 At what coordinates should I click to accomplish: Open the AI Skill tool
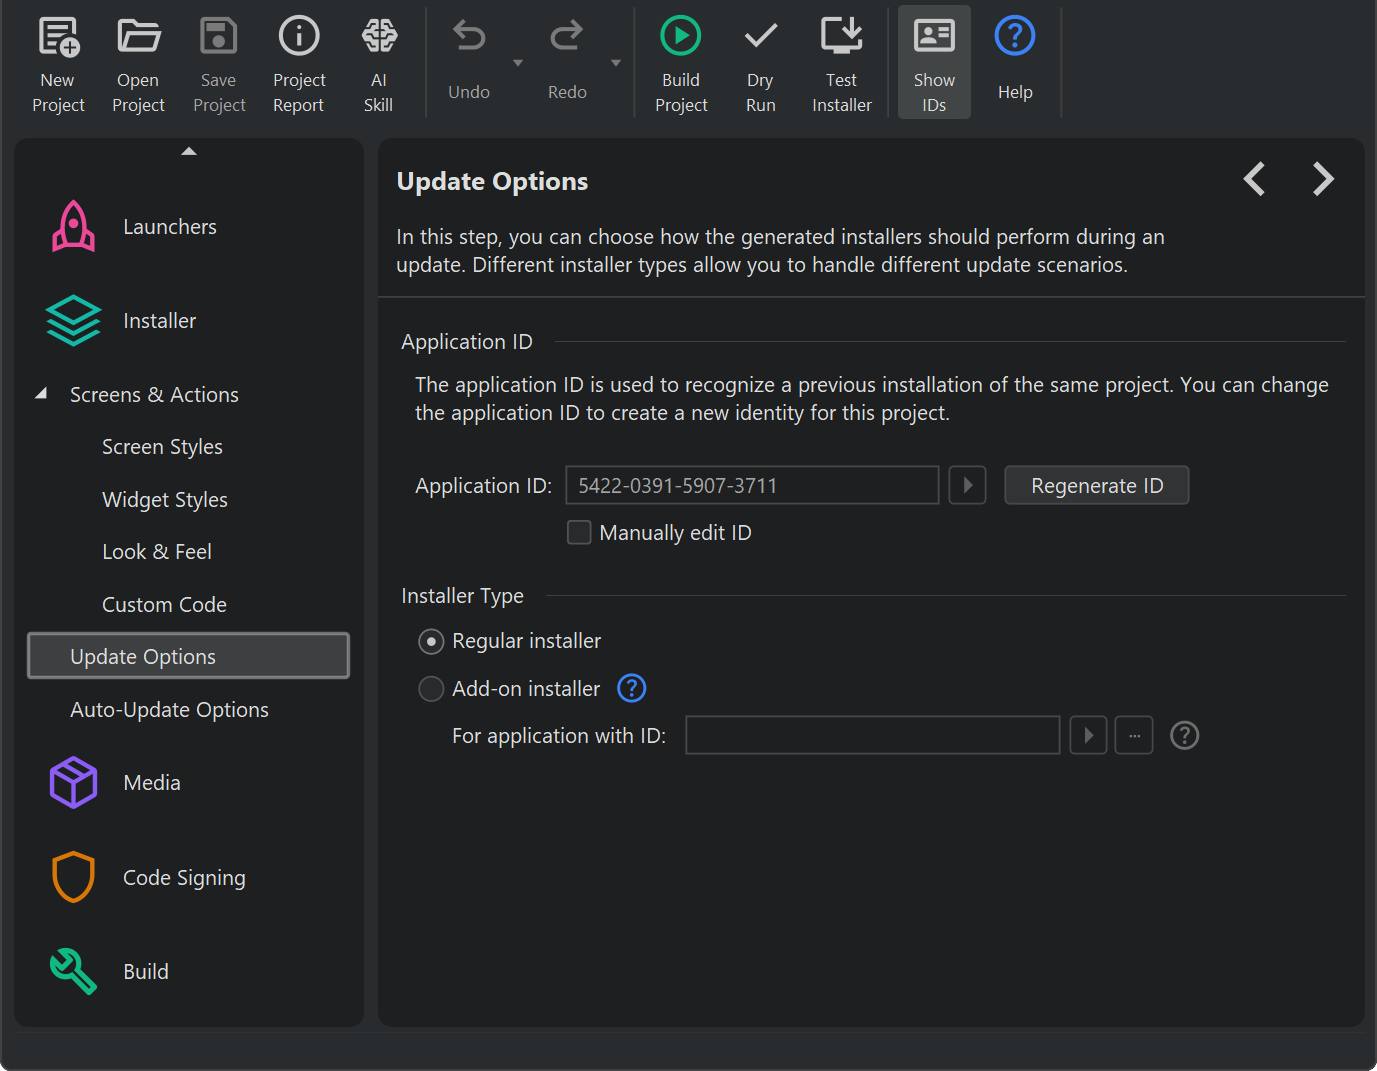click(x=379, y=62)
